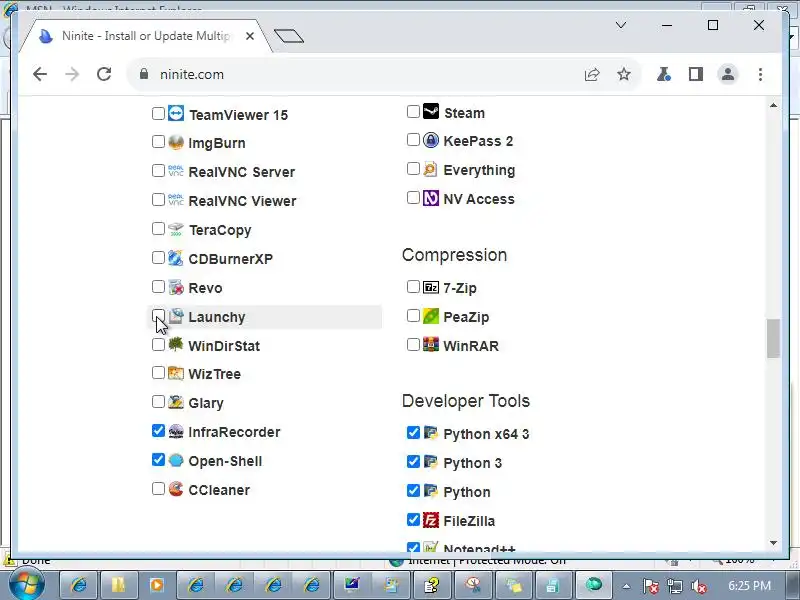This screenshot has width=800, height=600.
Task: Click the TeraCopy icon
Action: tap(176, 229)
